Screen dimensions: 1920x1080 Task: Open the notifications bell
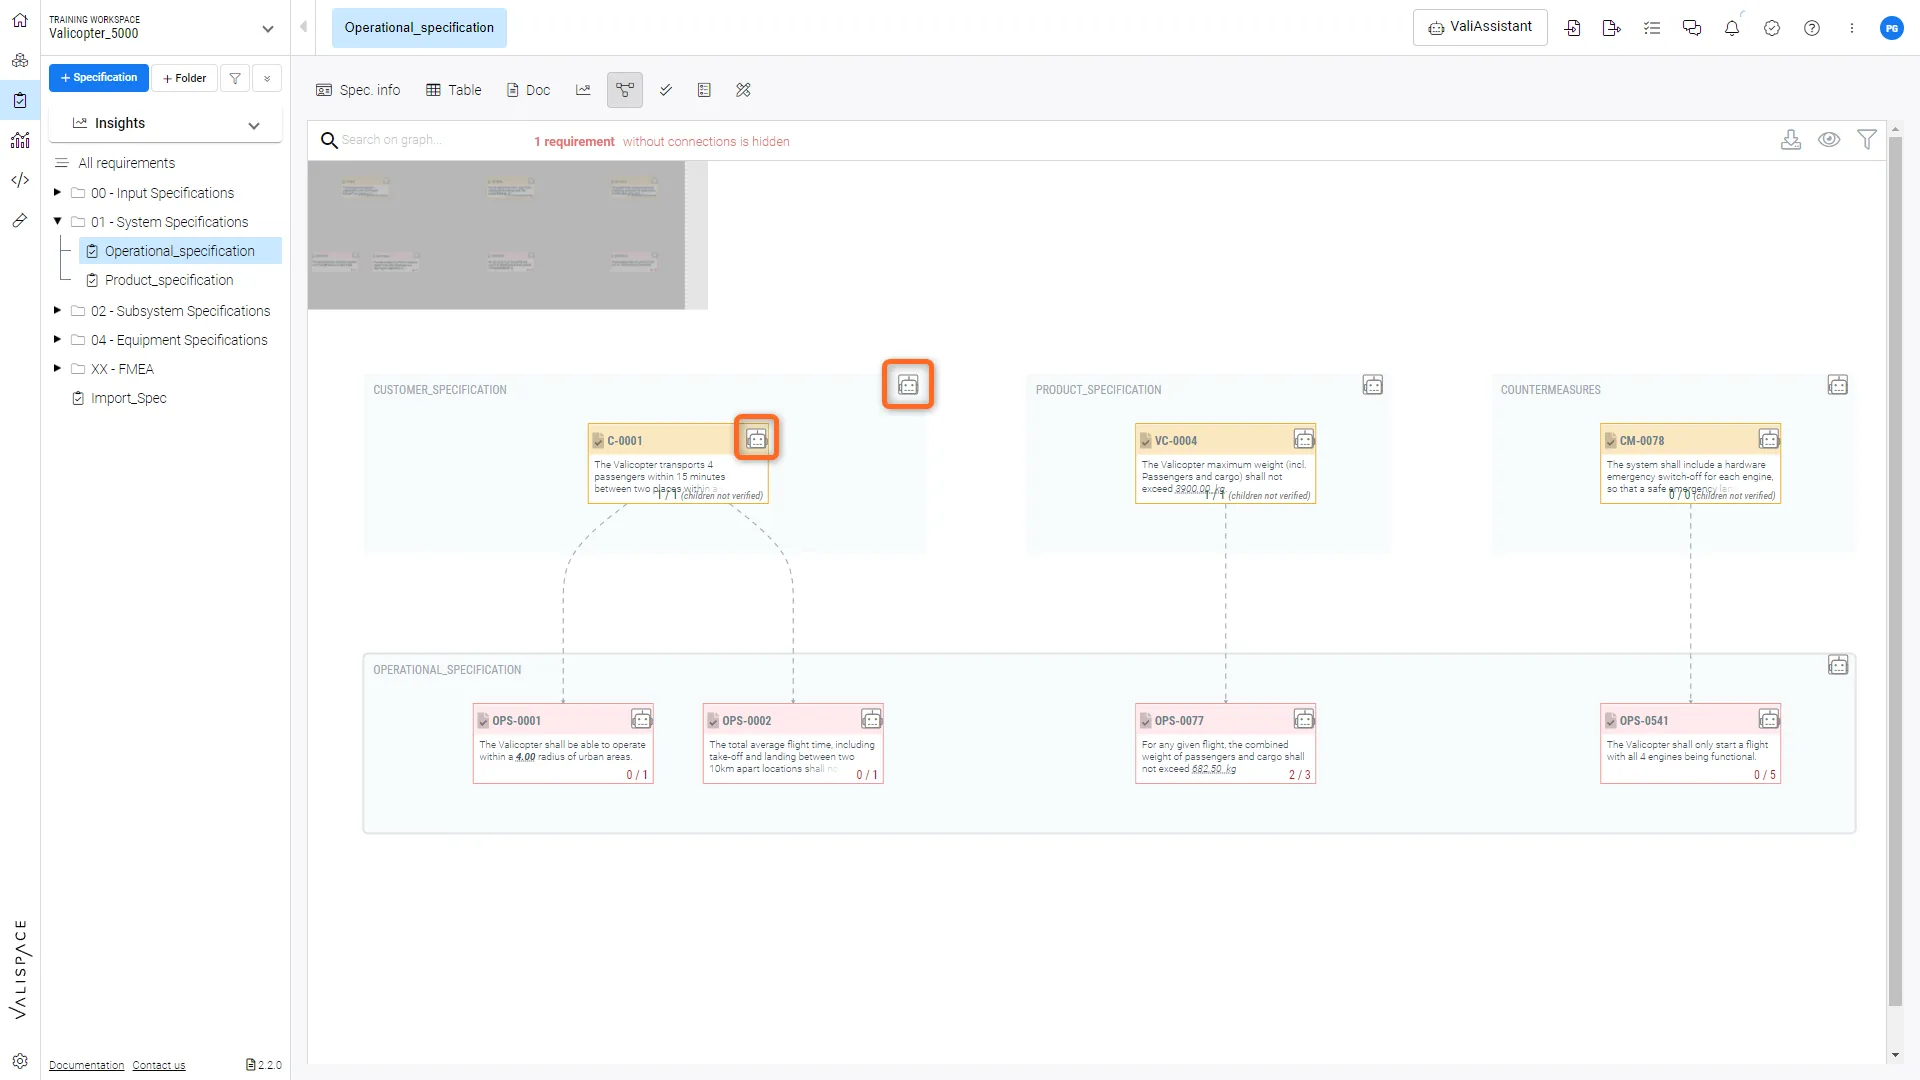1732,28
